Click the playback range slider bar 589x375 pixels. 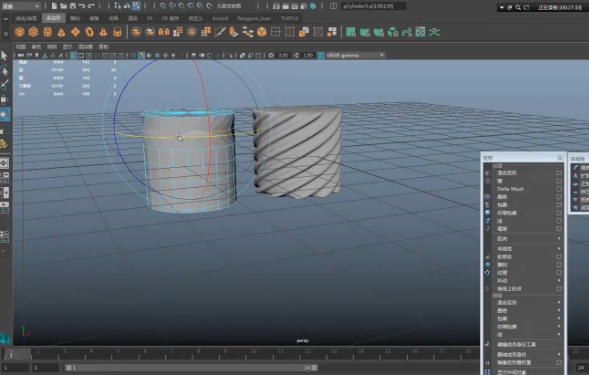192,367
